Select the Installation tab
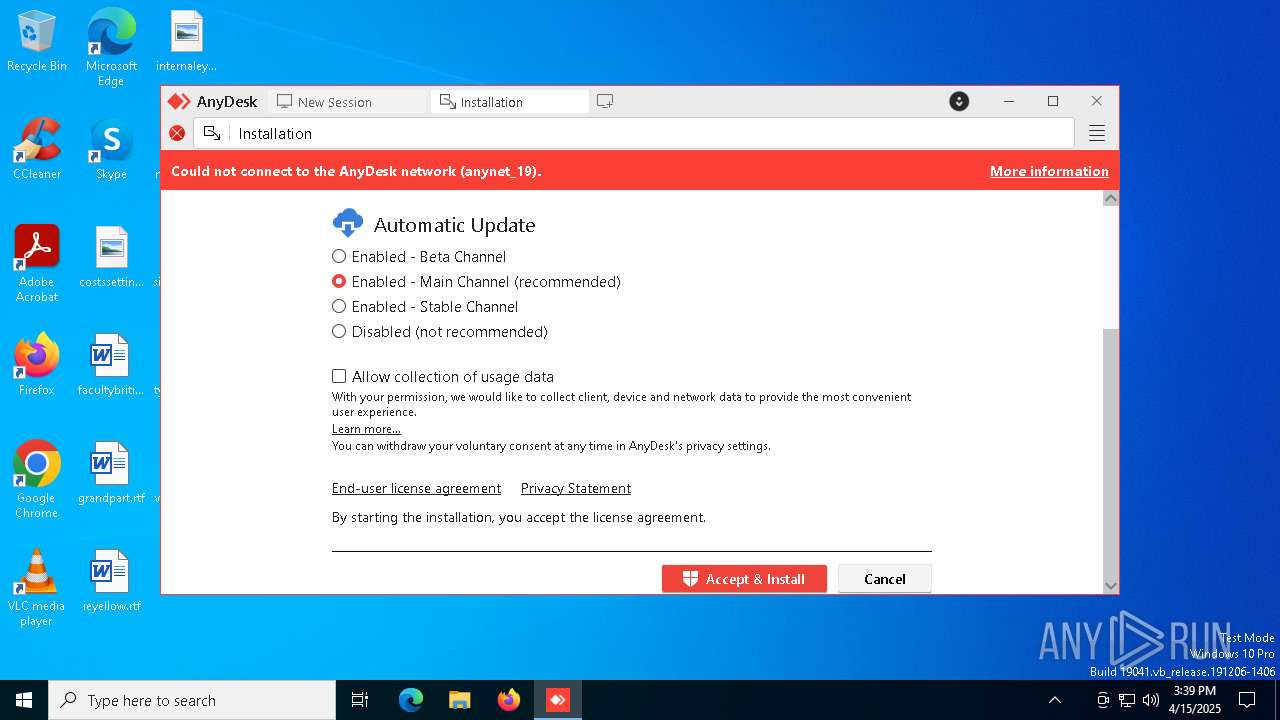The width and height of the screenshot is (1280, 720). click(509, 101)
